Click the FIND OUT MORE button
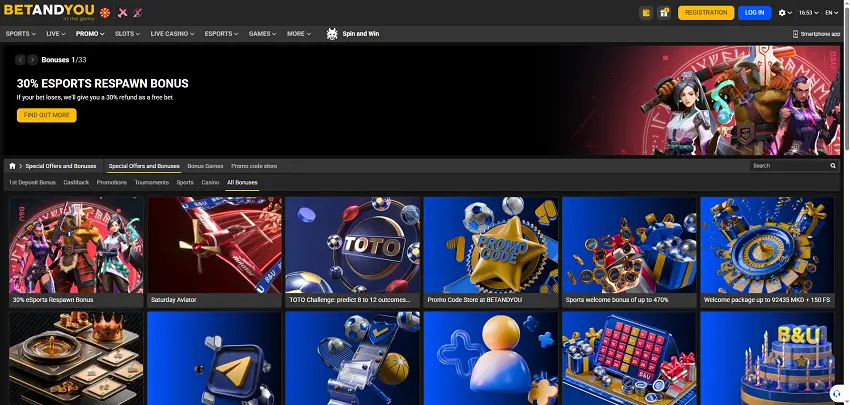The height and width of the screenshot is (405, 850). pos(47,115)
